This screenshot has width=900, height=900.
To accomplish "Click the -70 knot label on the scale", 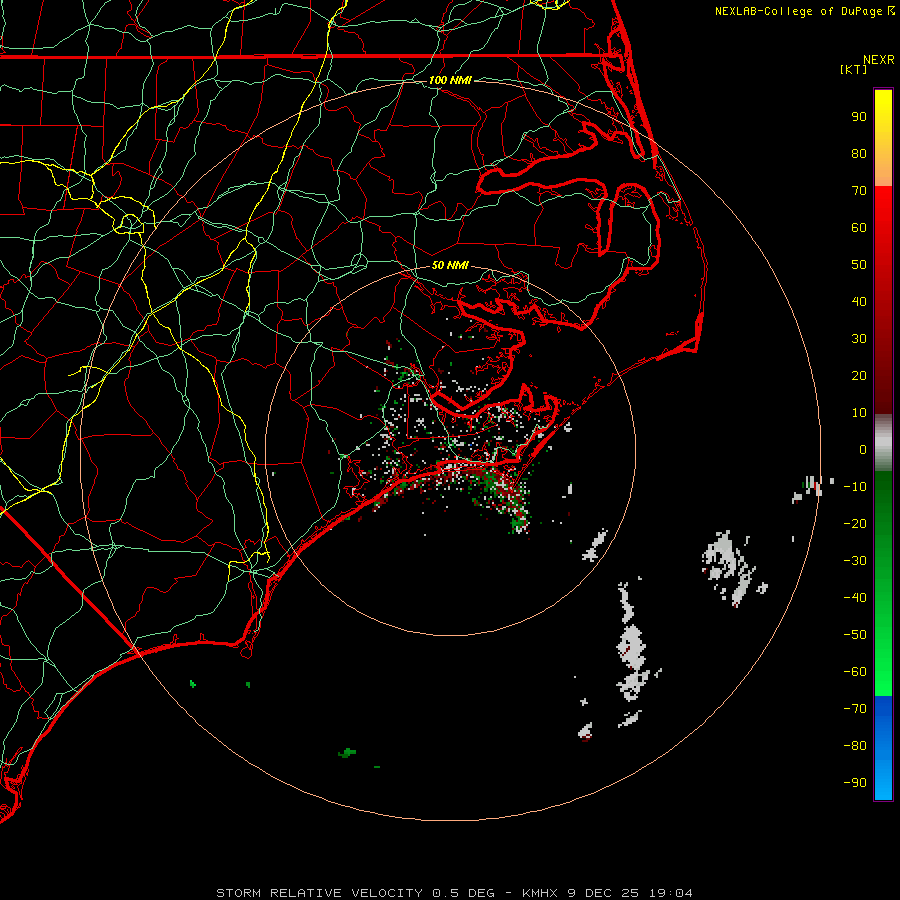I will tap(855, 709).
